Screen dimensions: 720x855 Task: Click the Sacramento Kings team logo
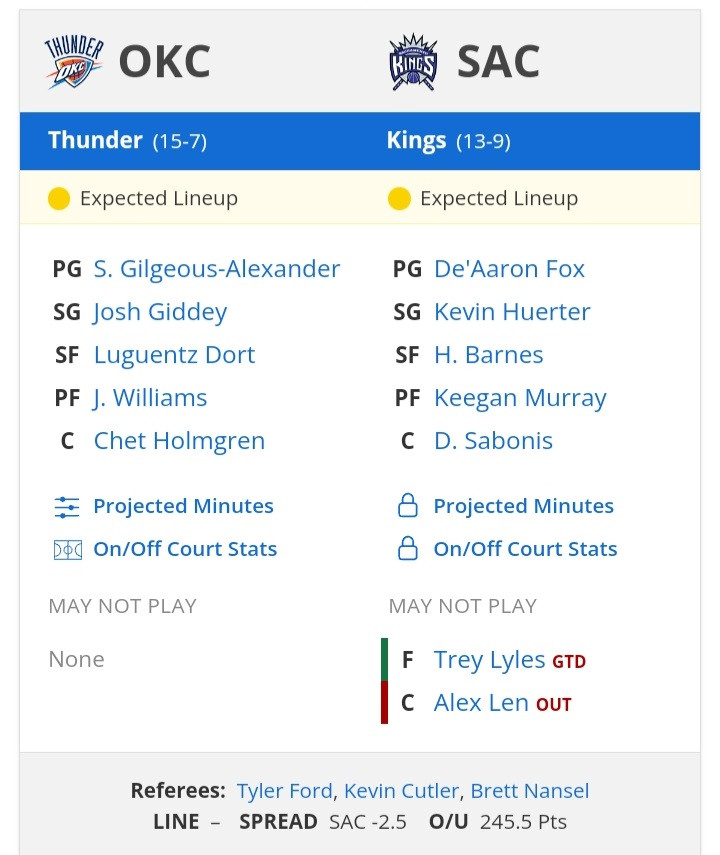(x=413, y=62)
